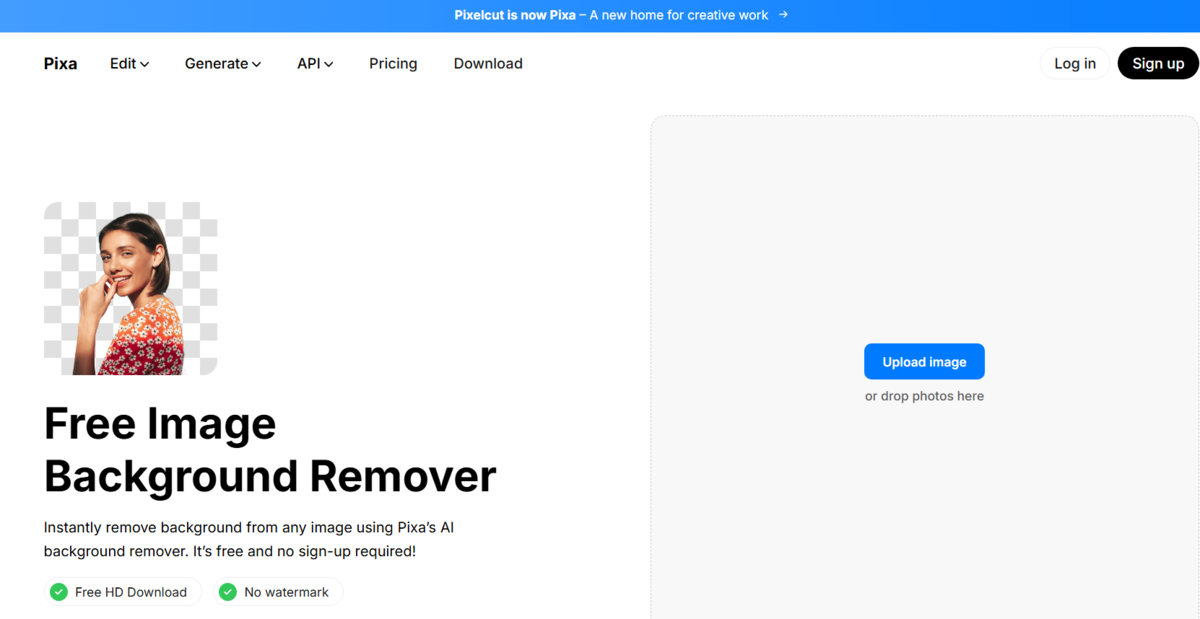Image resolution: width=1200 pixels, height=619 pixels.
Task: Open the 'Pixelcut is now Pixa' announcement link
Action: click(610, 15)
